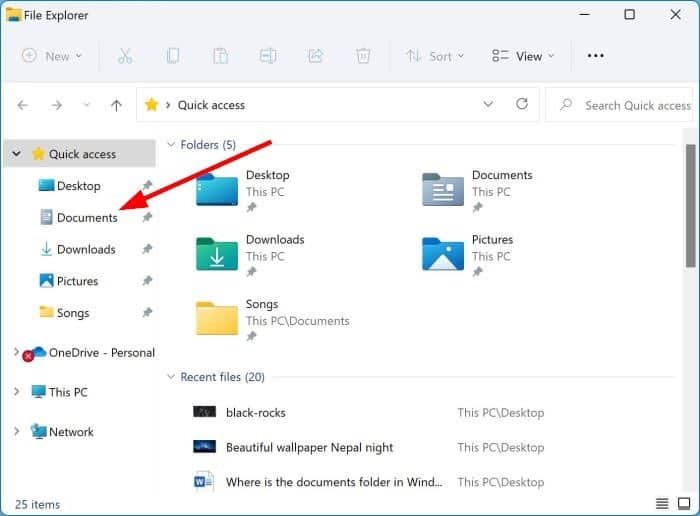Click the star icon in address bar
Viewport: 700px width, 516px height.
152,105
